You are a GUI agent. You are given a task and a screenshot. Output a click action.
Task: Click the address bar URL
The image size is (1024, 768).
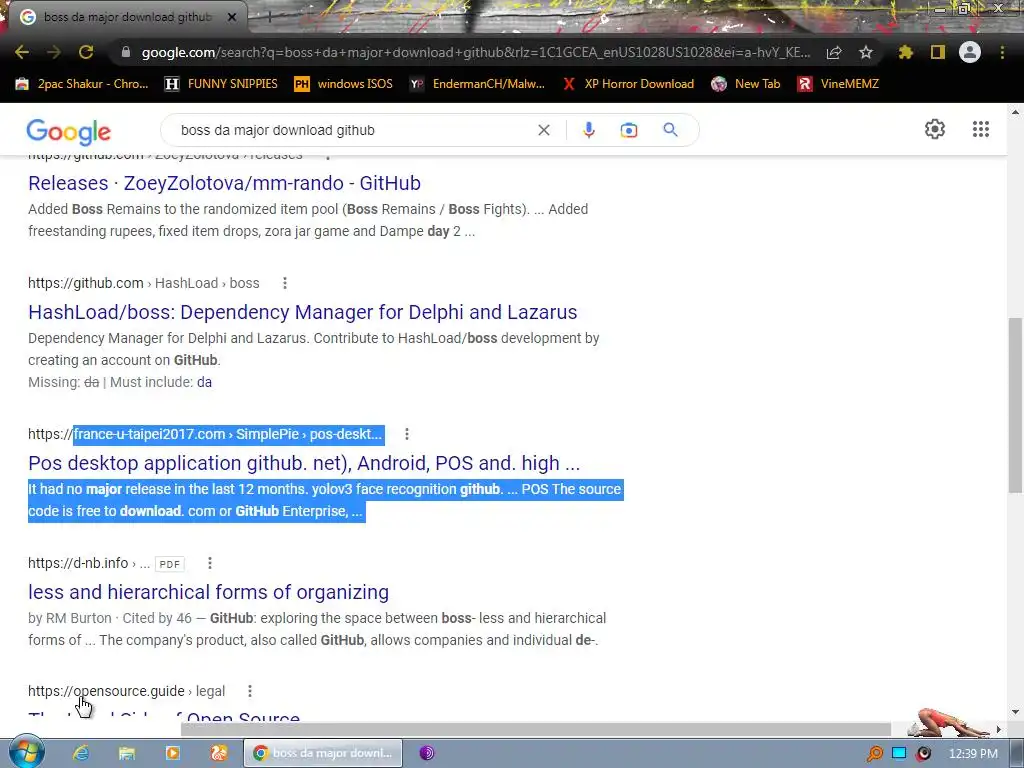475,52
